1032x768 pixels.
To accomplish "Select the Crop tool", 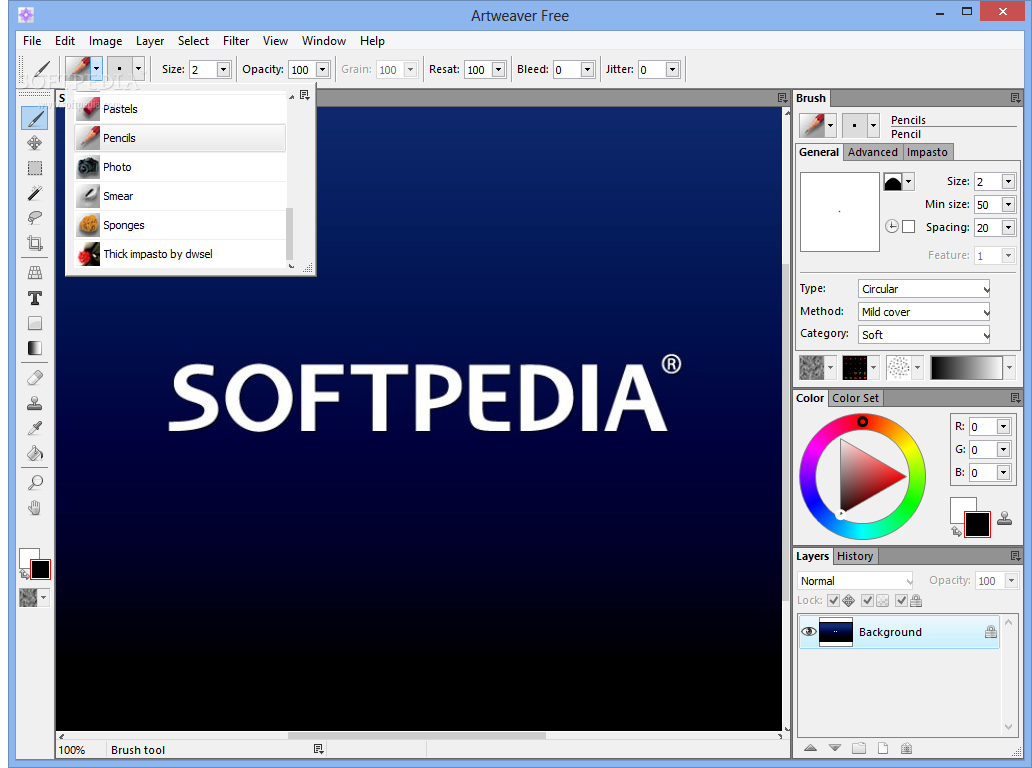I will click(35, 243).
